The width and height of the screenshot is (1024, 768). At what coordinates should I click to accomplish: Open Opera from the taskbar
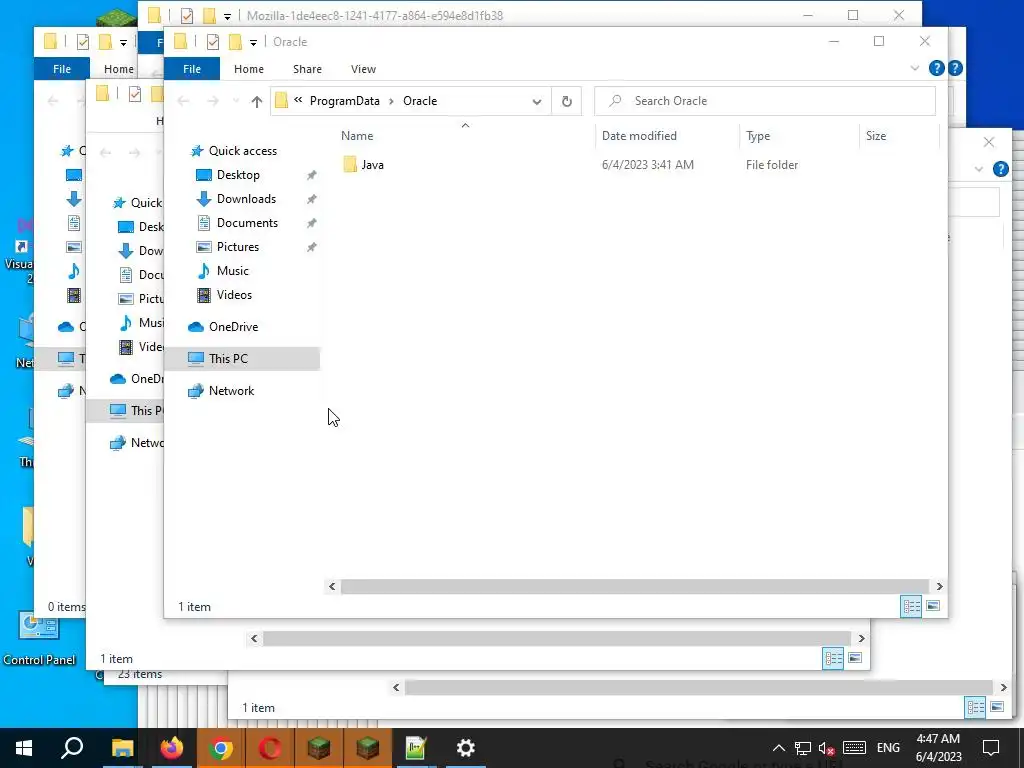point(270,748)
